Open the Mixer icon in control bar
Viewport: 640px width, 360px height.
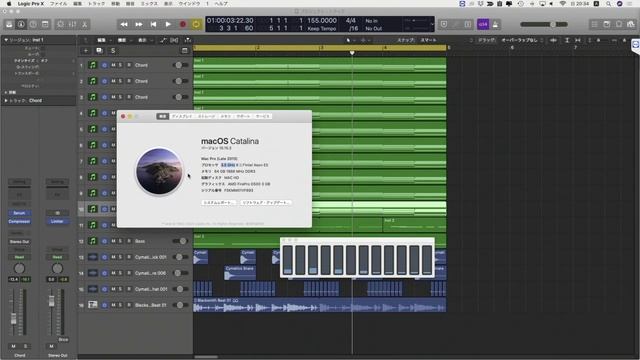coord(72,24)
